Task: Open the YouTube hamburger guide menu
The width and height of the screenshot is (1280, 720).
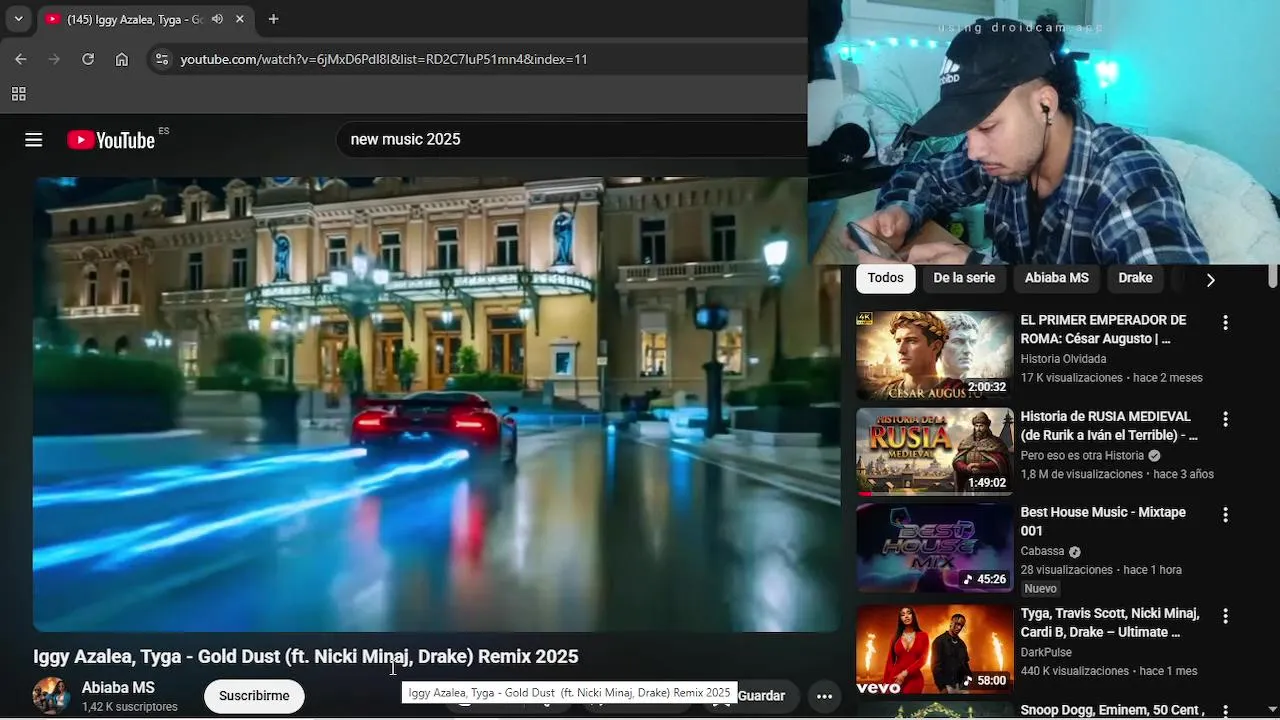Action: [x=34, y=140]
